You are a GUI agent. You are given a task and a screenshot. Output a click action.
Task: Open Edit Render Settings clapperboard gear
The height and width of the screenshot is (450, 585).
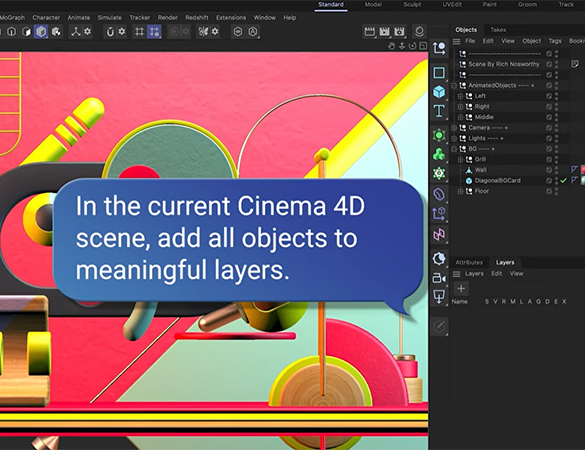tap(399, 32)
